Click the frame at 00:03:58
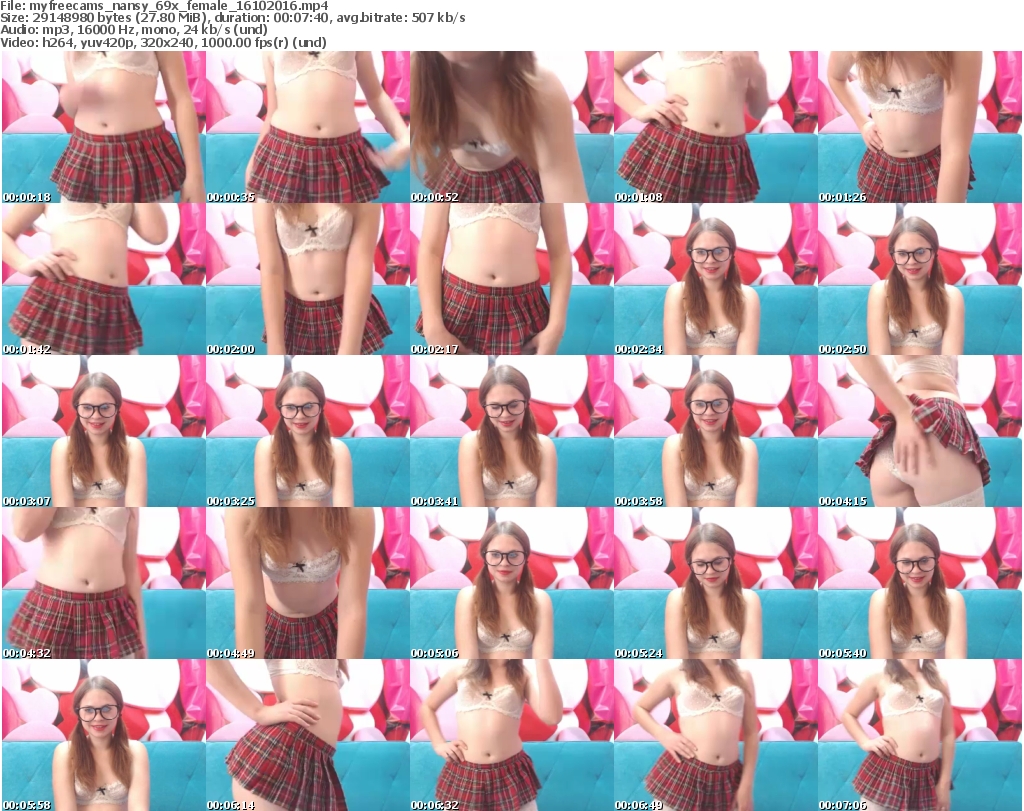1024x811 pixels. [716, 431]
